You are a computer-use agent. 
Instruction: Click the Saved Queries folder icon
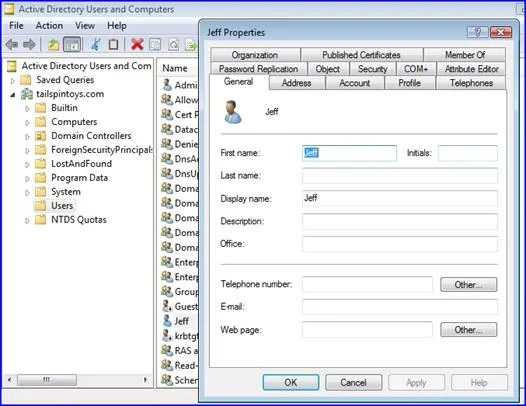click(x=26, y=80)
